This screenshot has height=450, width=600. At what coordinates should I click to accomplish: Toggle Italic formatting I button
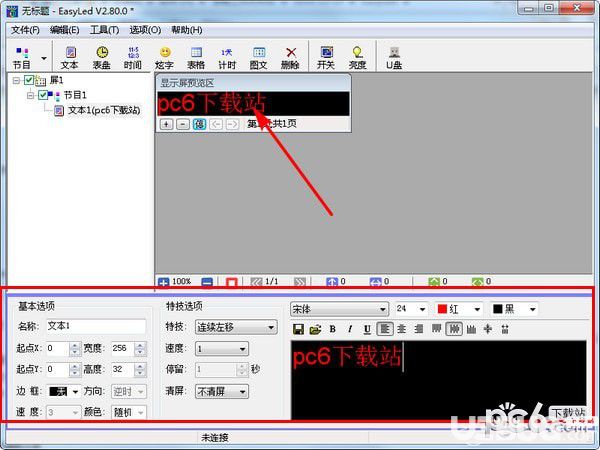tap(350, 329)
